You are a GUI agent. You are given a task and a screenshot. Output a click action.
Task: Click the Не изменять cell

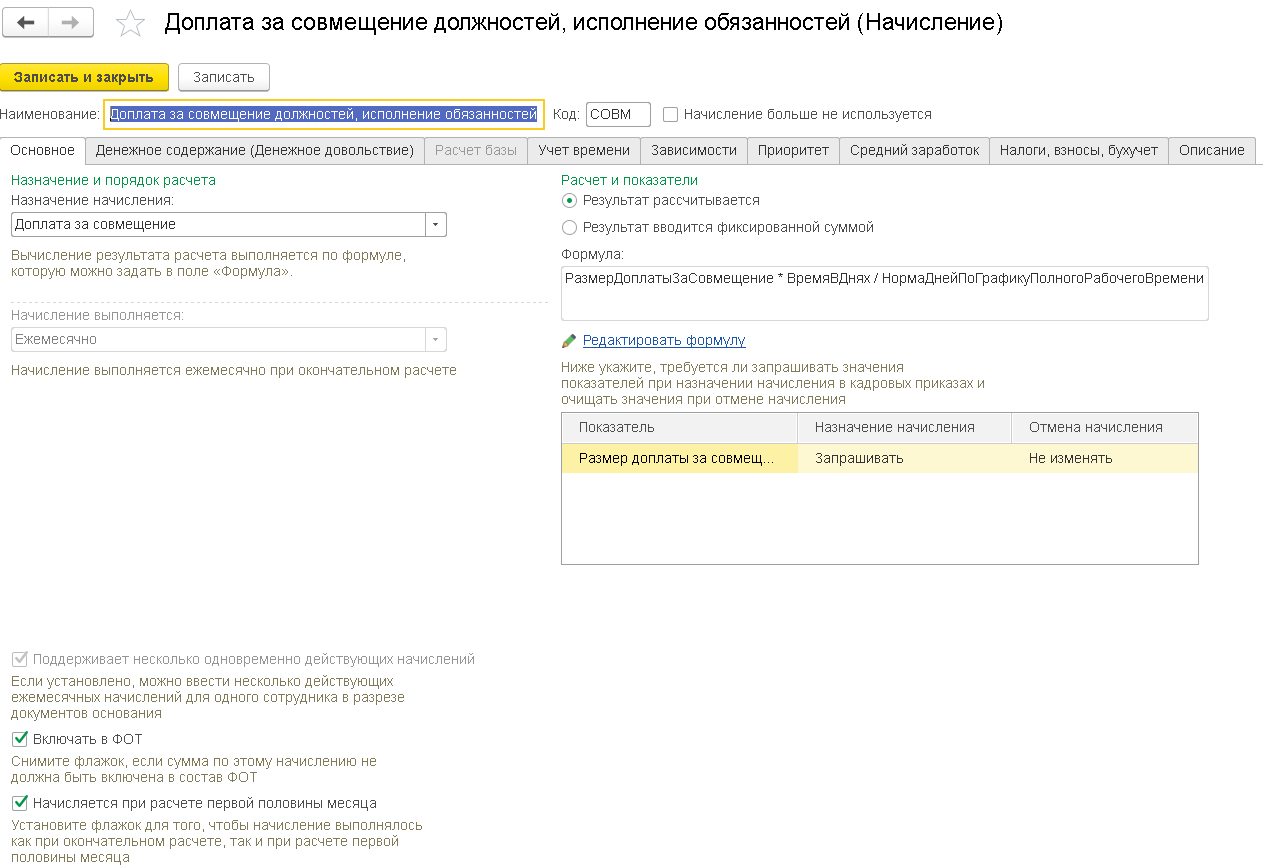point(1105,459)
